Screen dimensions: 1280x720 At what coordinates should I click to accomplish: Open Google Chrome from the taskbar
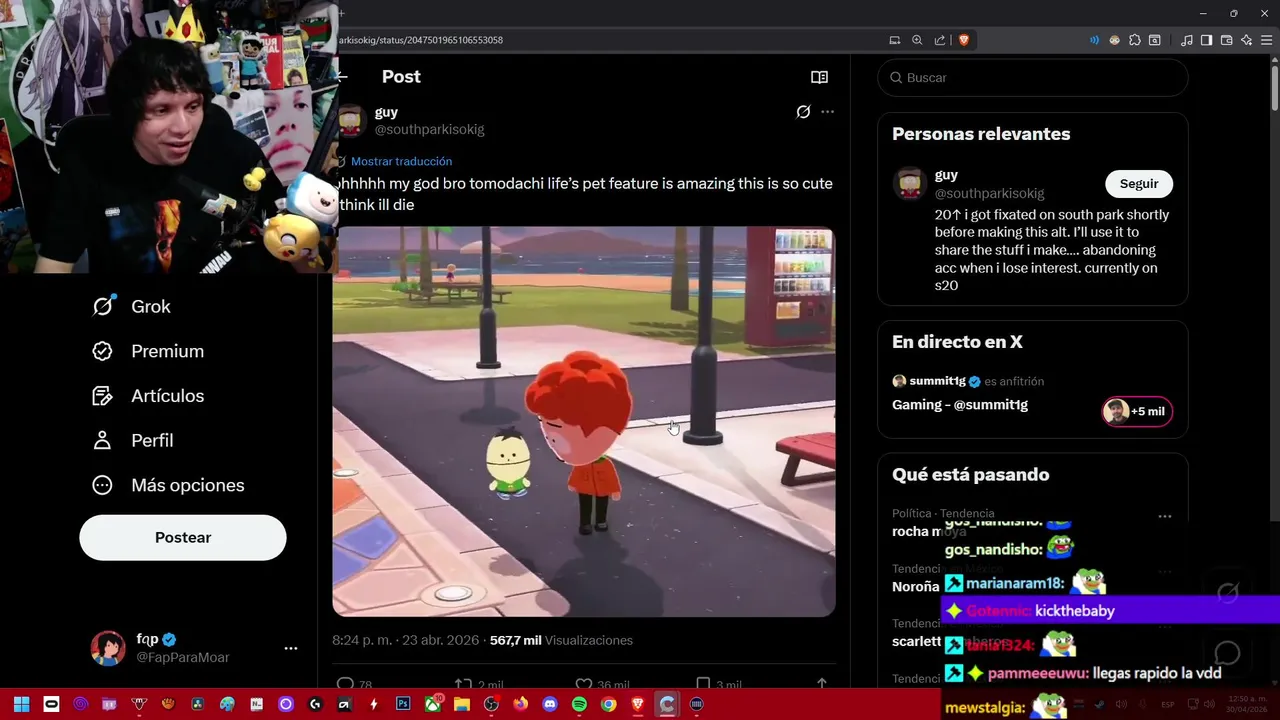pyautogui.click(x=608, y=704)
